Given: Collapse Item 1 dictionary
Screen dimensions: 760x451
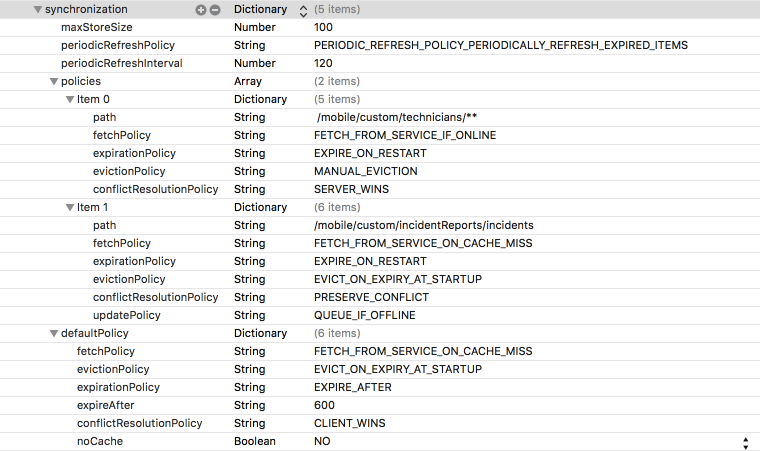Looking at the screenshot, I should tap(70, 207).
